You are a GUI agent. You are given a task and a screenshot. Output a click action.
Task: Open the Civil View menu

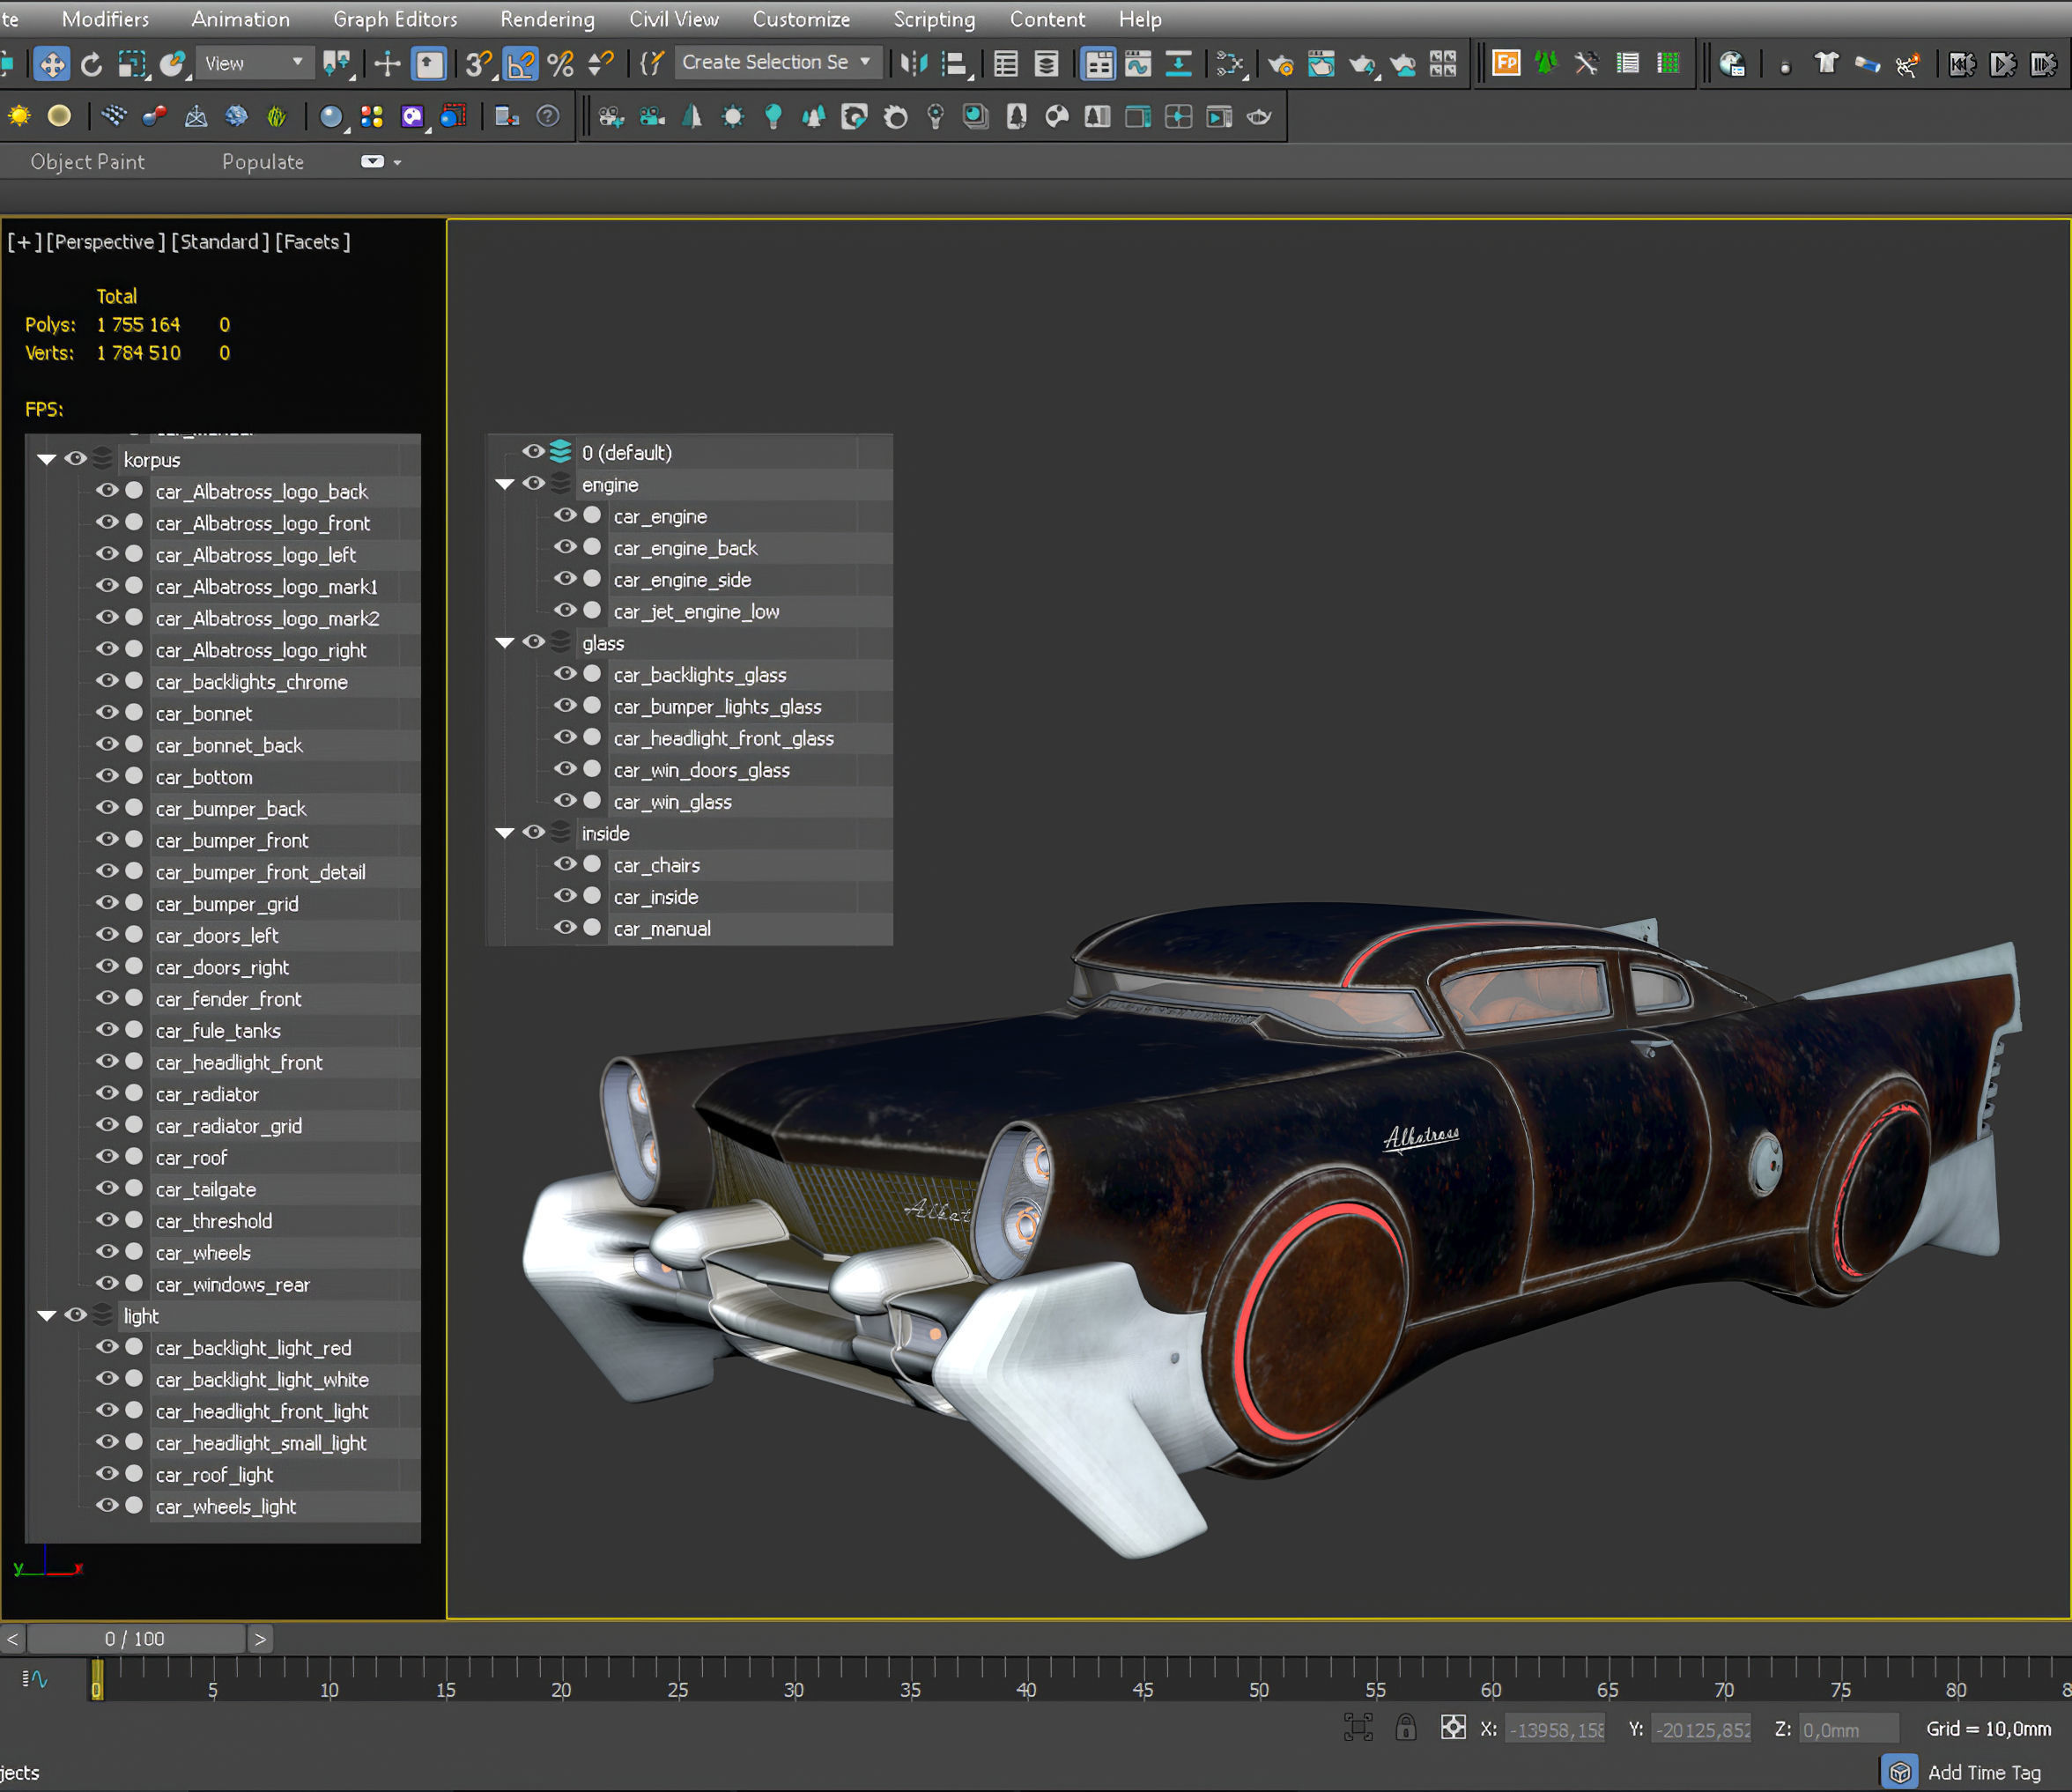(674, 19)
